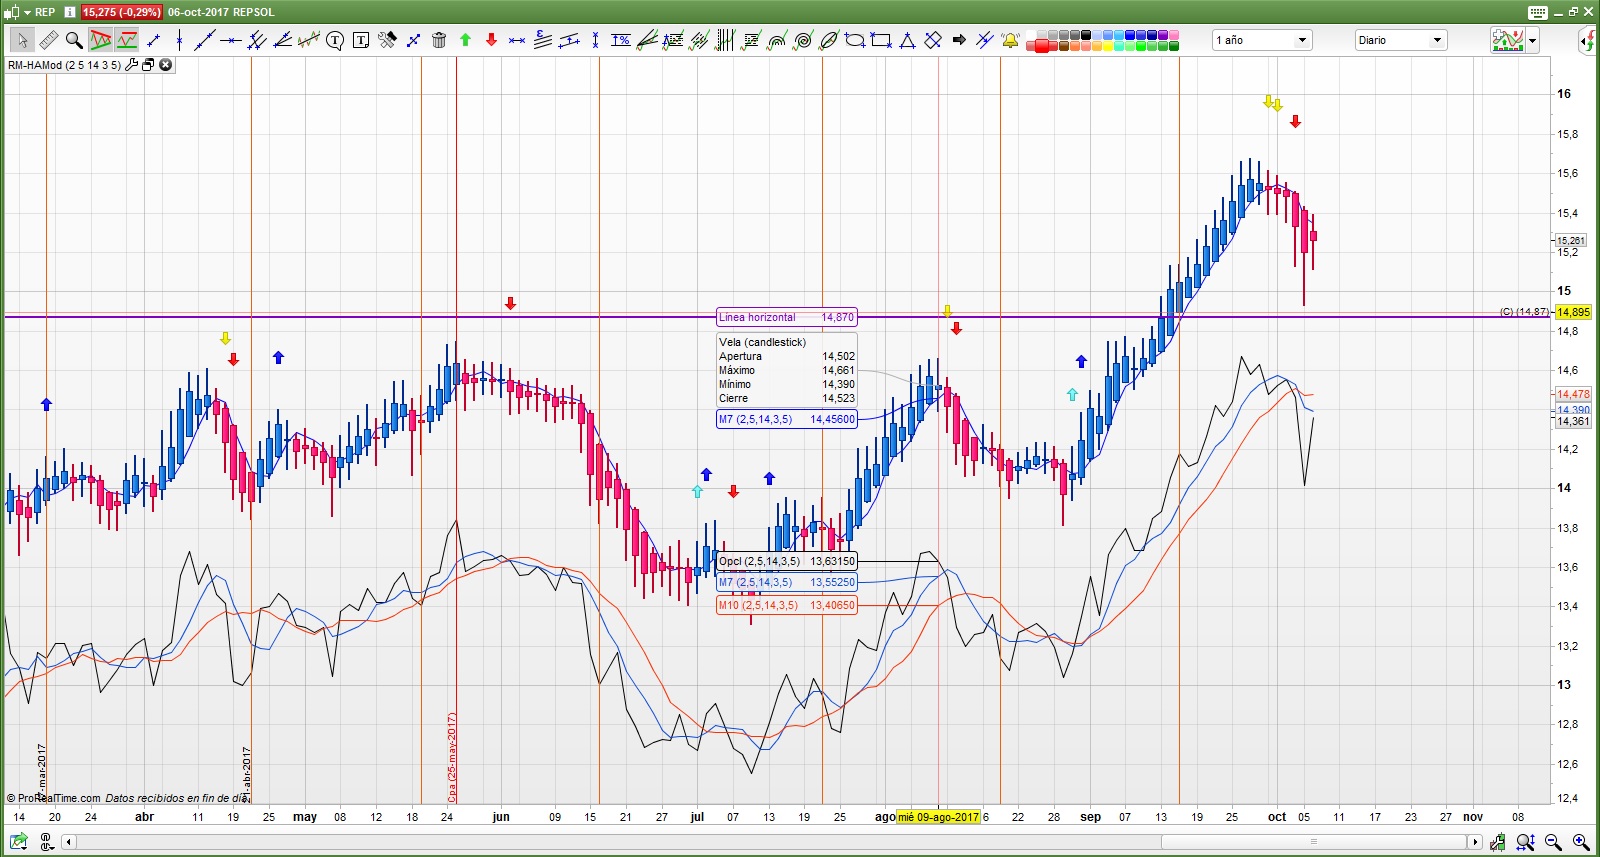This screenshot has width=1600, height=857.
Task: Expand the indicators button dropdown arrow
Action: [1532, 40]
